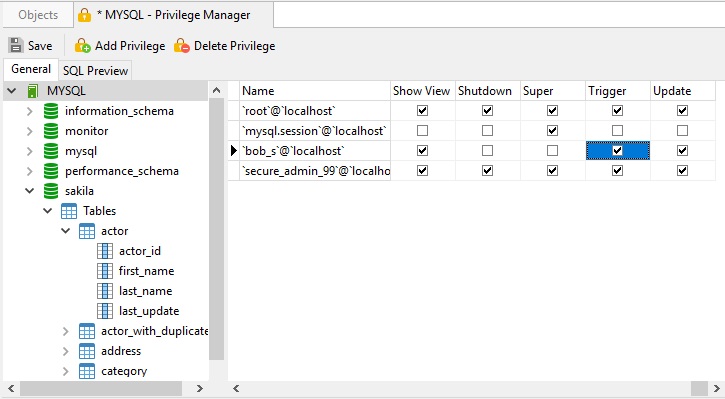Select the sakila database icon
This screenshot has width=725, height=399.
coord(51,191)
